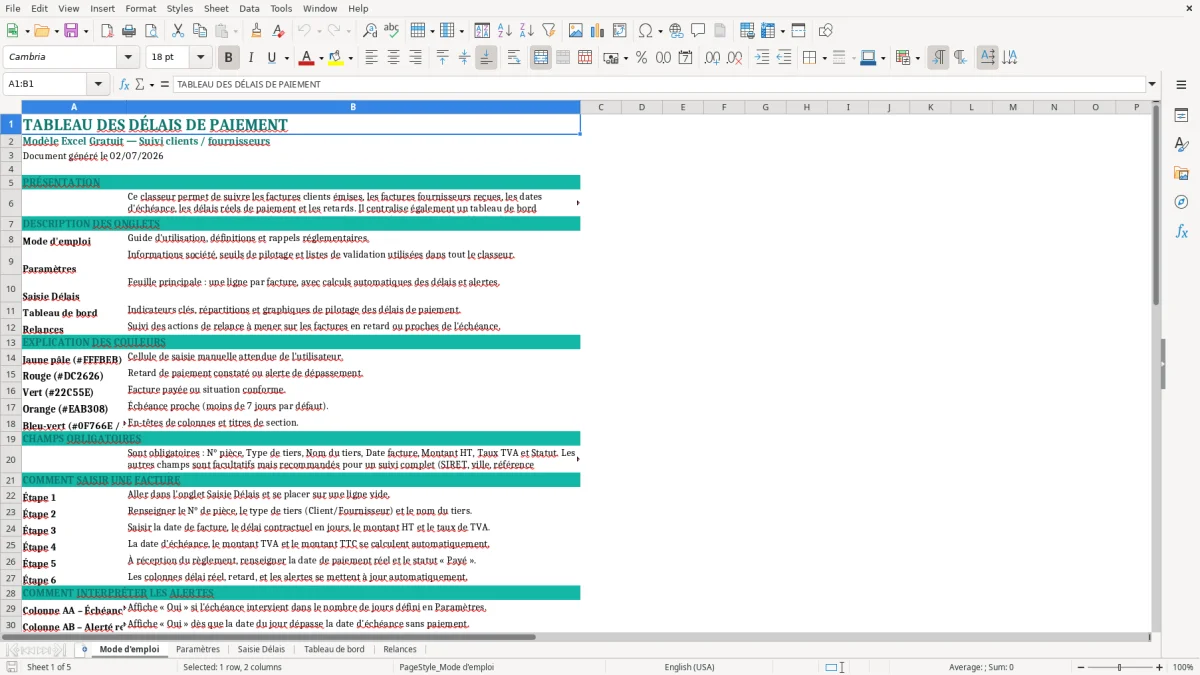Open the Open-file dropdown arrow
This screenshot has width=1200, height=675.
click(55, 31)
